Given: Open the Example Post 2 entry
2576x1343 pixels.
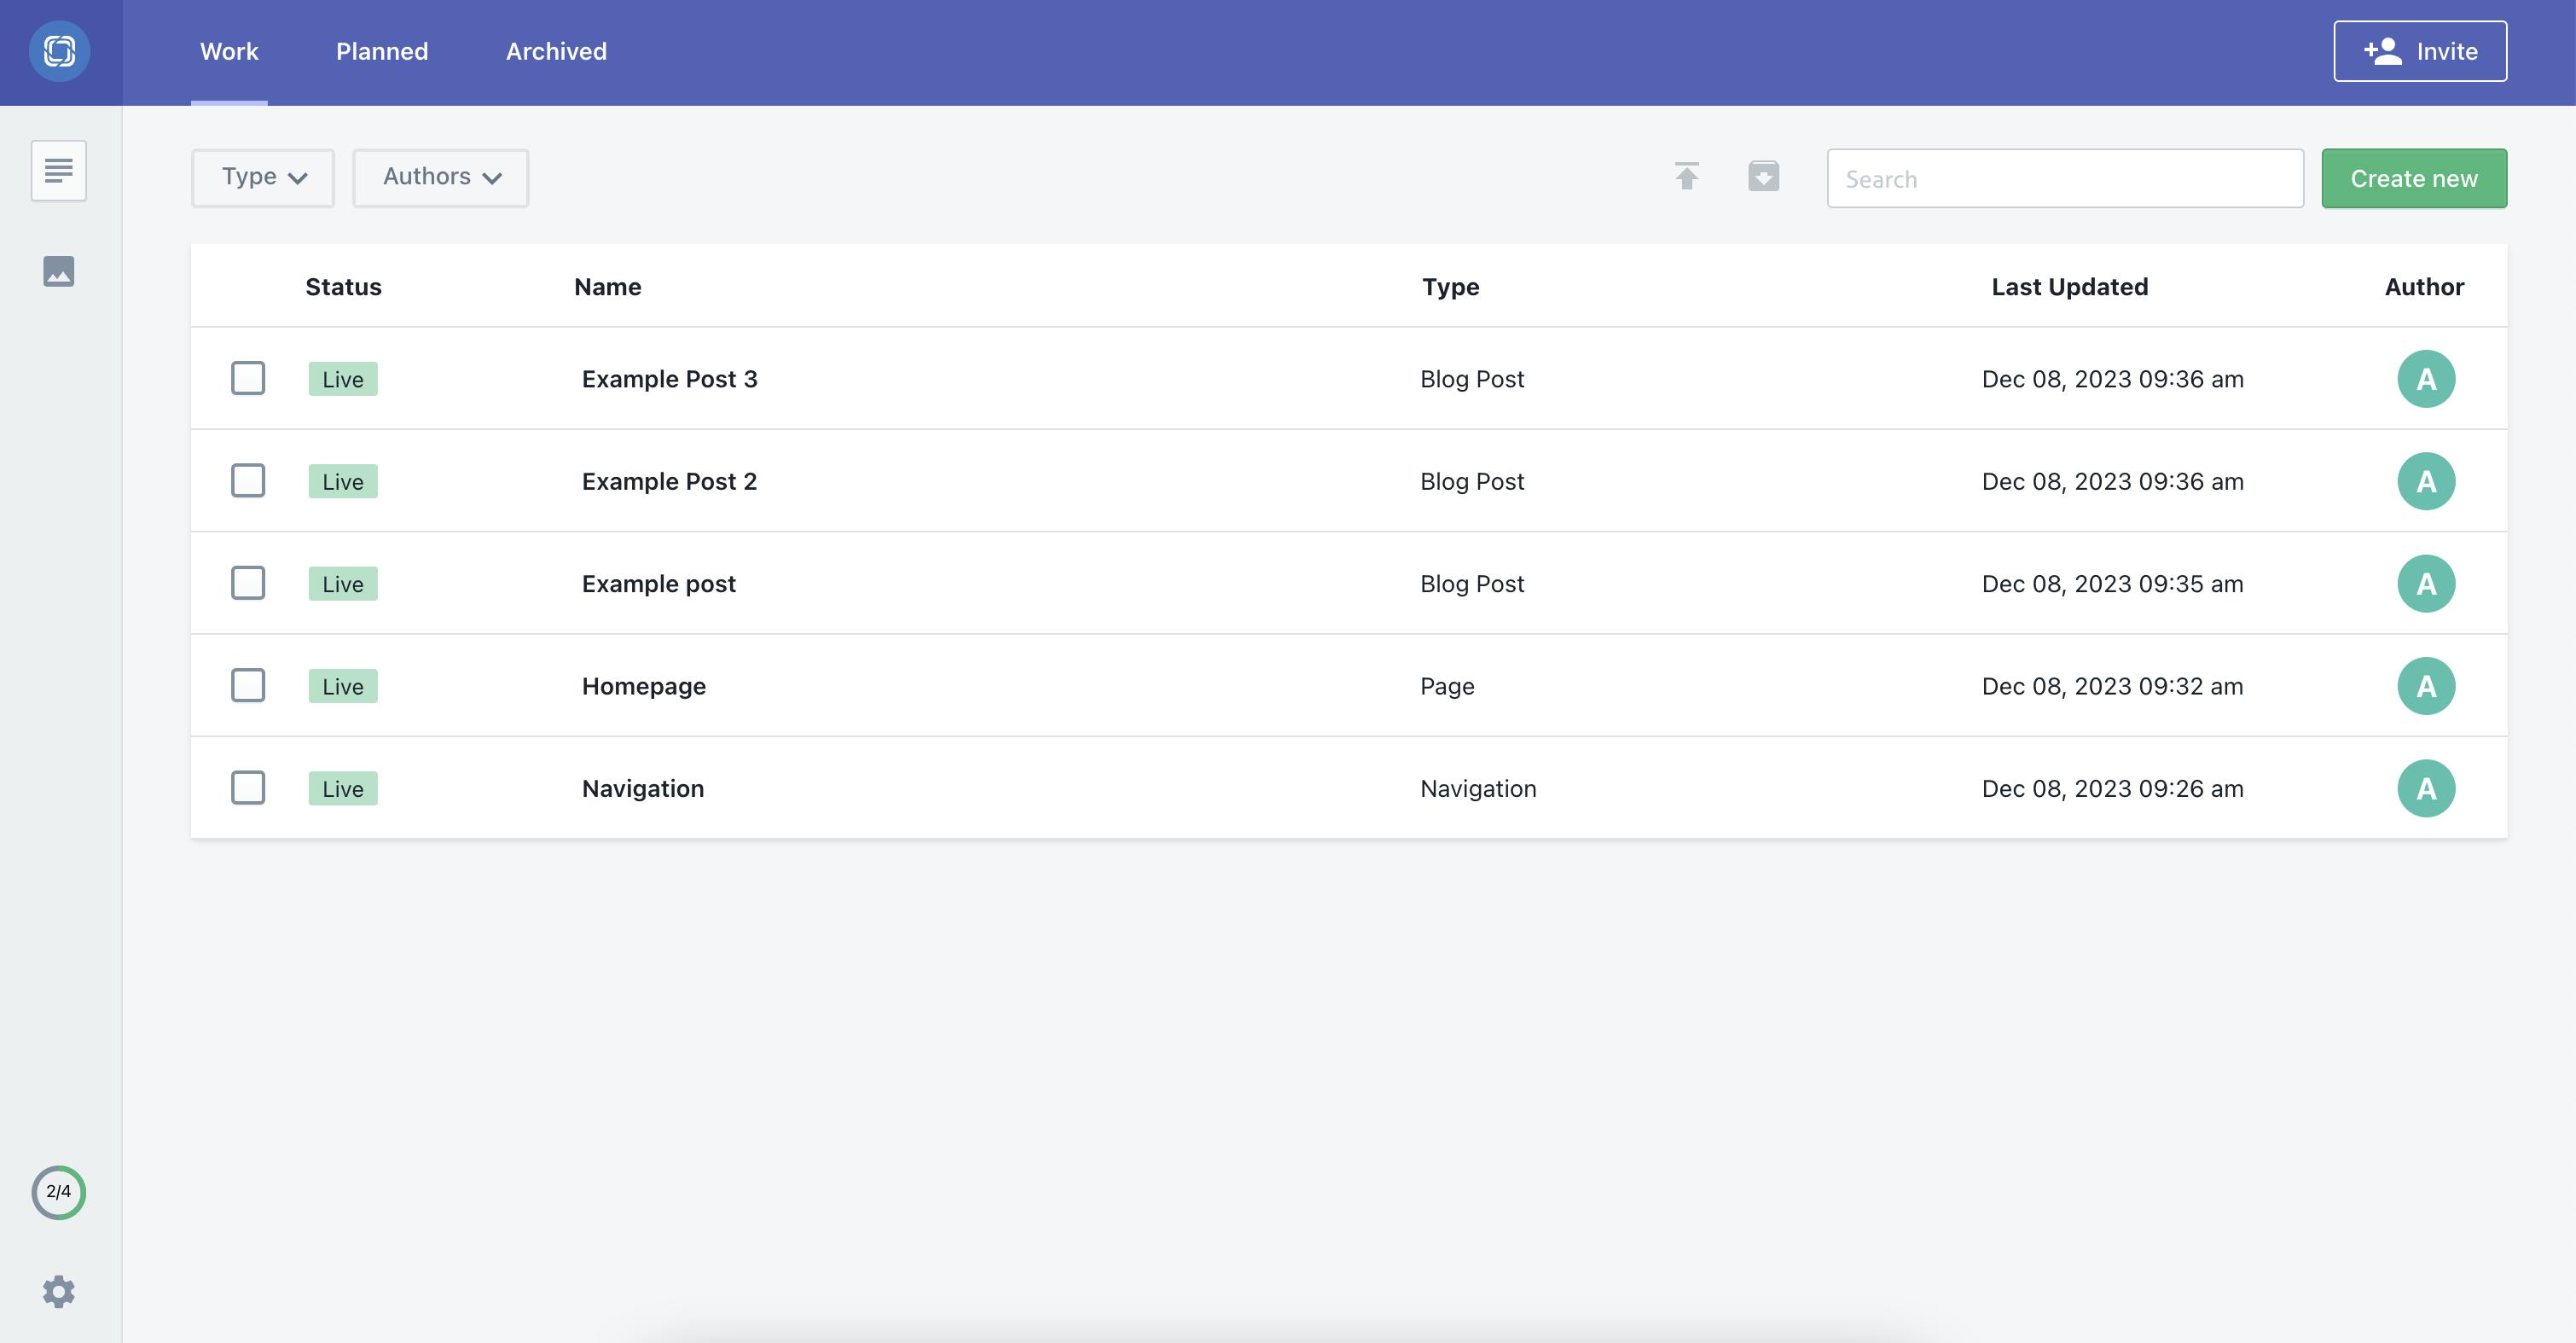Looking at the screenshot, I should pos(668,480).
